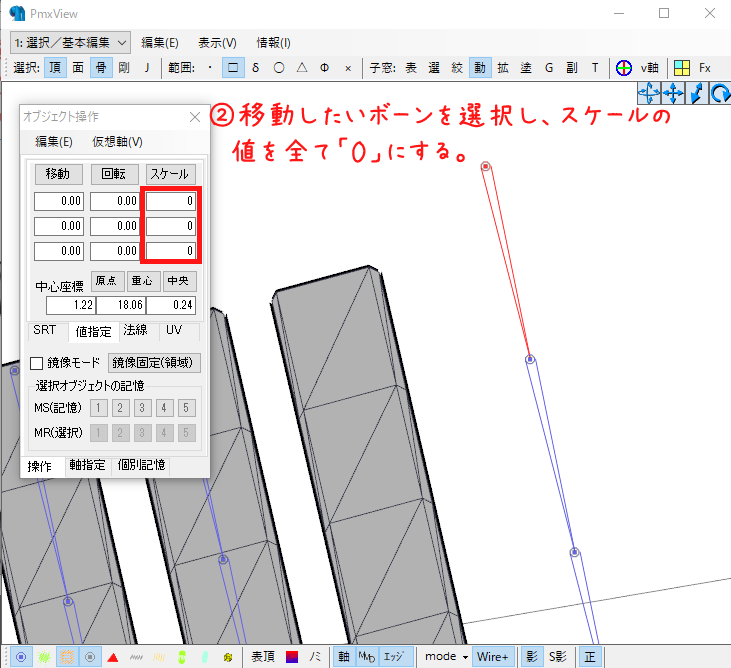This screenshot has width=731, height=668.
Task: Select triangle range selection icon
Action: 302,68
